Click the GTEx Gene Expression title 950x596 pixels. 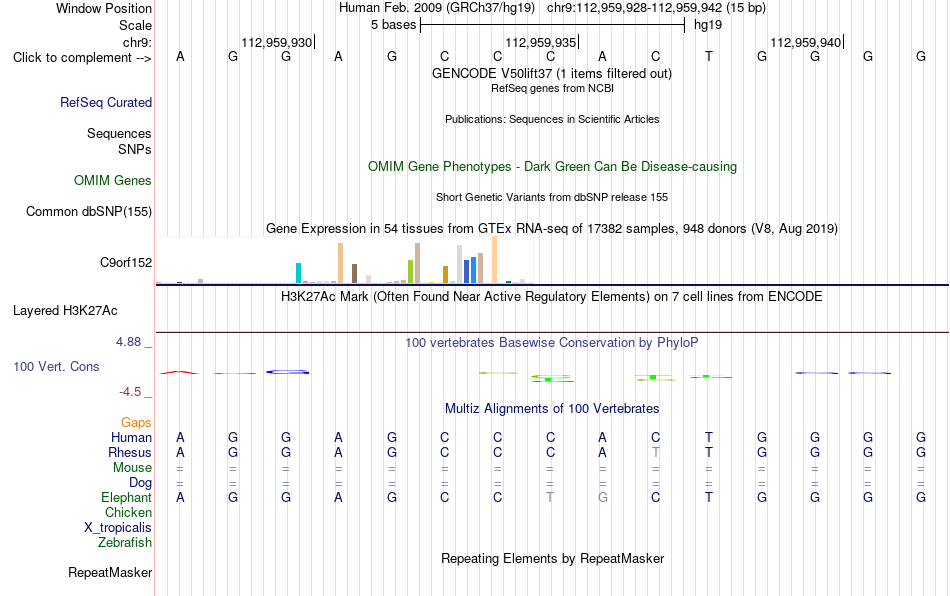(552, 228)
